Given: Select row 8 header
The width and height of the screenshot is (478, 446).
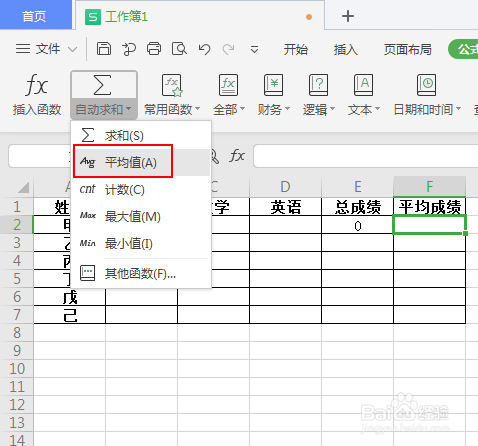Looking at the screenshot, I should 17,333.
